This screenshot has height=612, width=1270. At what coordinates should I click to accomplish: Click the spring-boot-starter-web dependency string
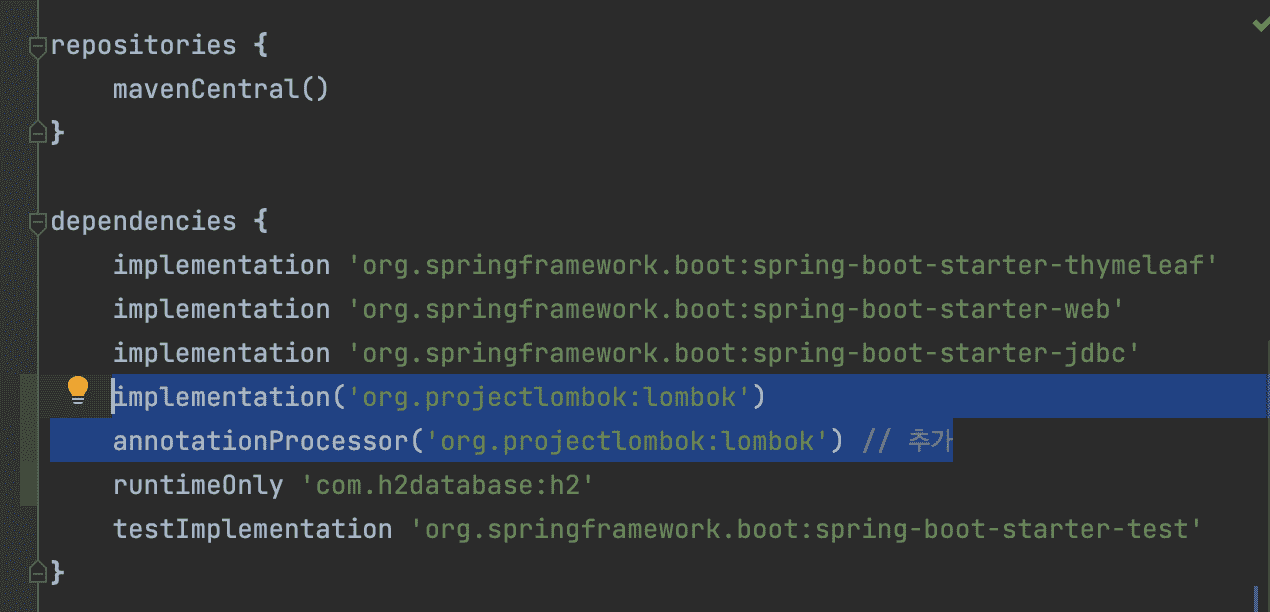[736, 309]
